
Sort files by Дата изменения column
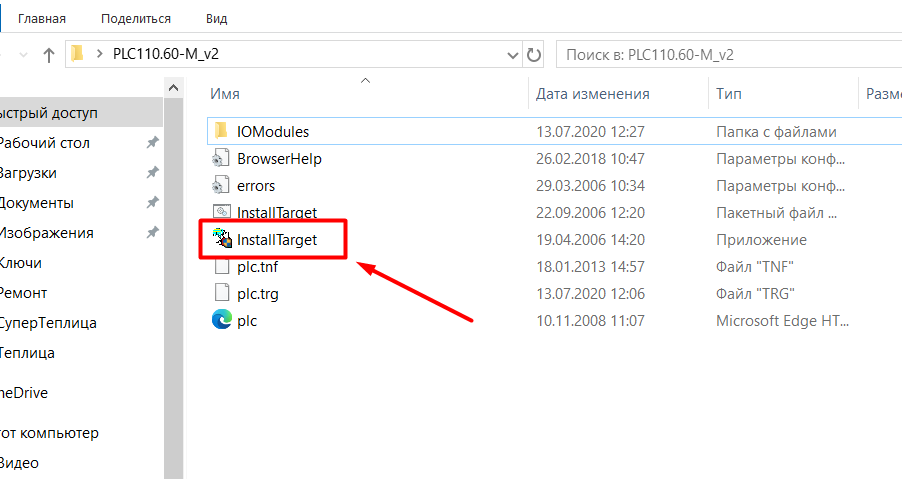click(593, 94)
